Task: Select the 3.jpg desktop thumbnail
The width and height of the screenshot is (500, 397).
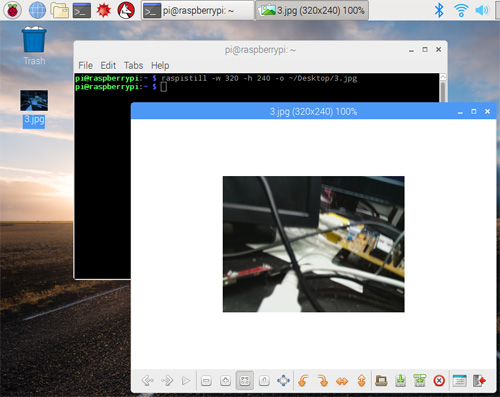Action: coord(34,100)
